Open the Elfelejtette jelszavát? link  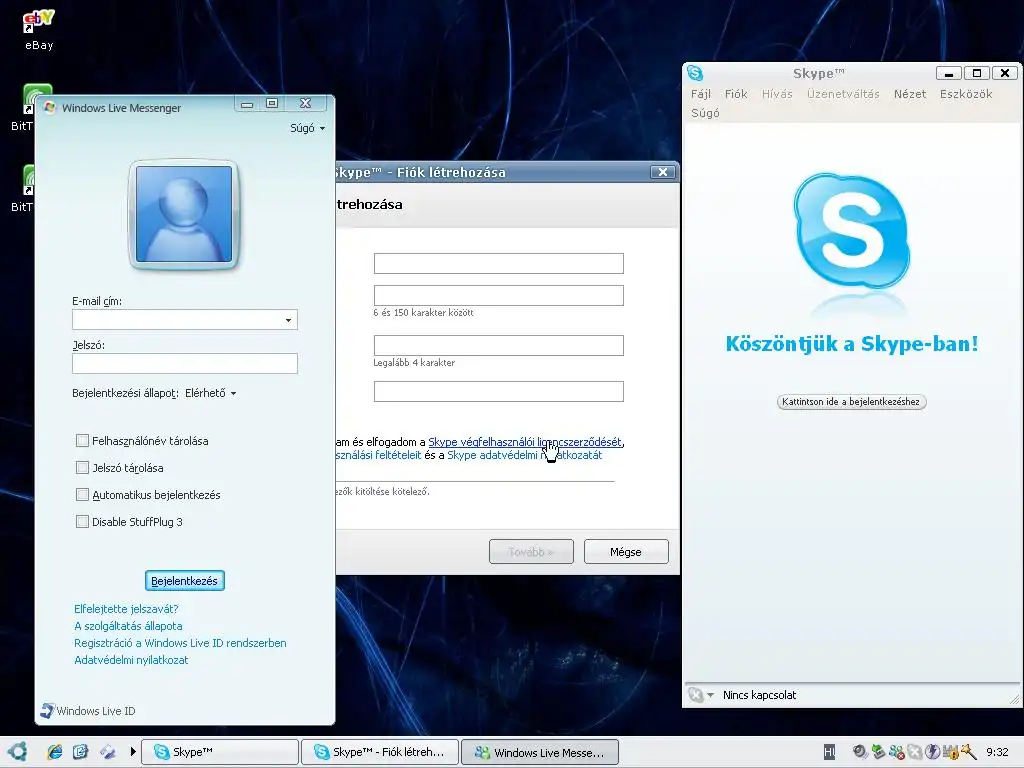point(126,609)
